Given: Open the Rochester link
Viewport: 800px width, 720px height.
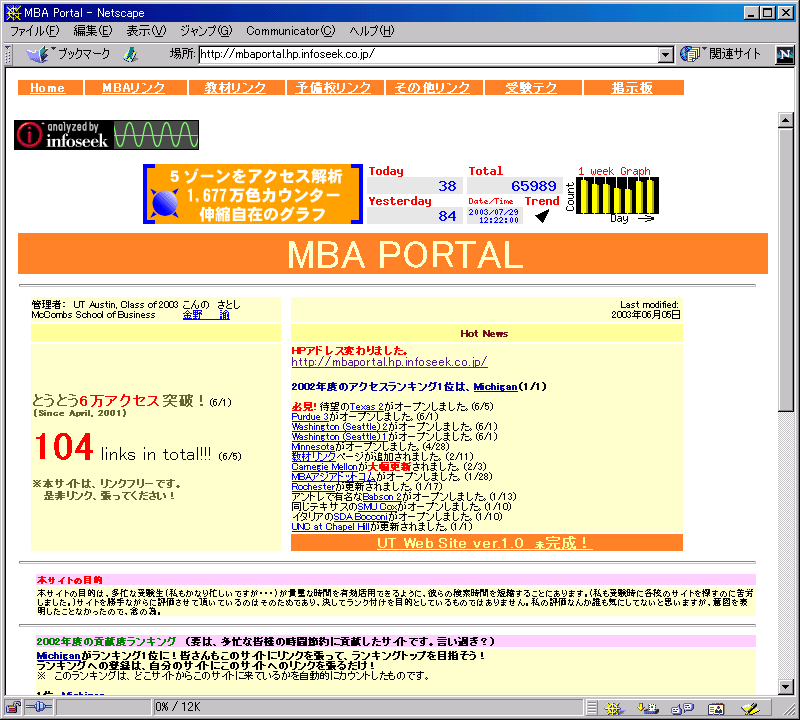Looking at the screenshot, I should (x=313, y=487).
